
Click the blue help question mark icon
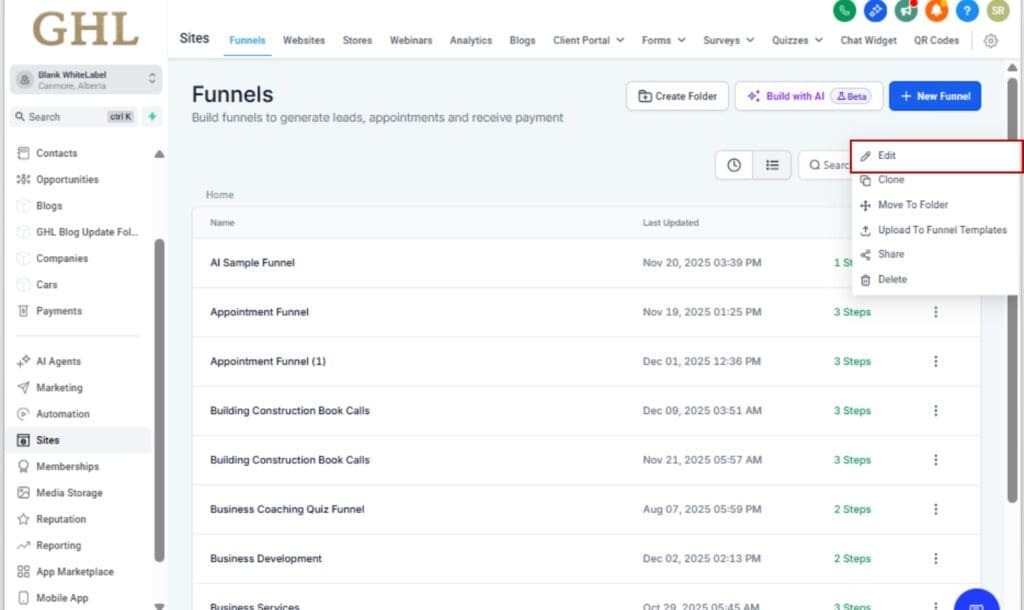click(966, 10)
